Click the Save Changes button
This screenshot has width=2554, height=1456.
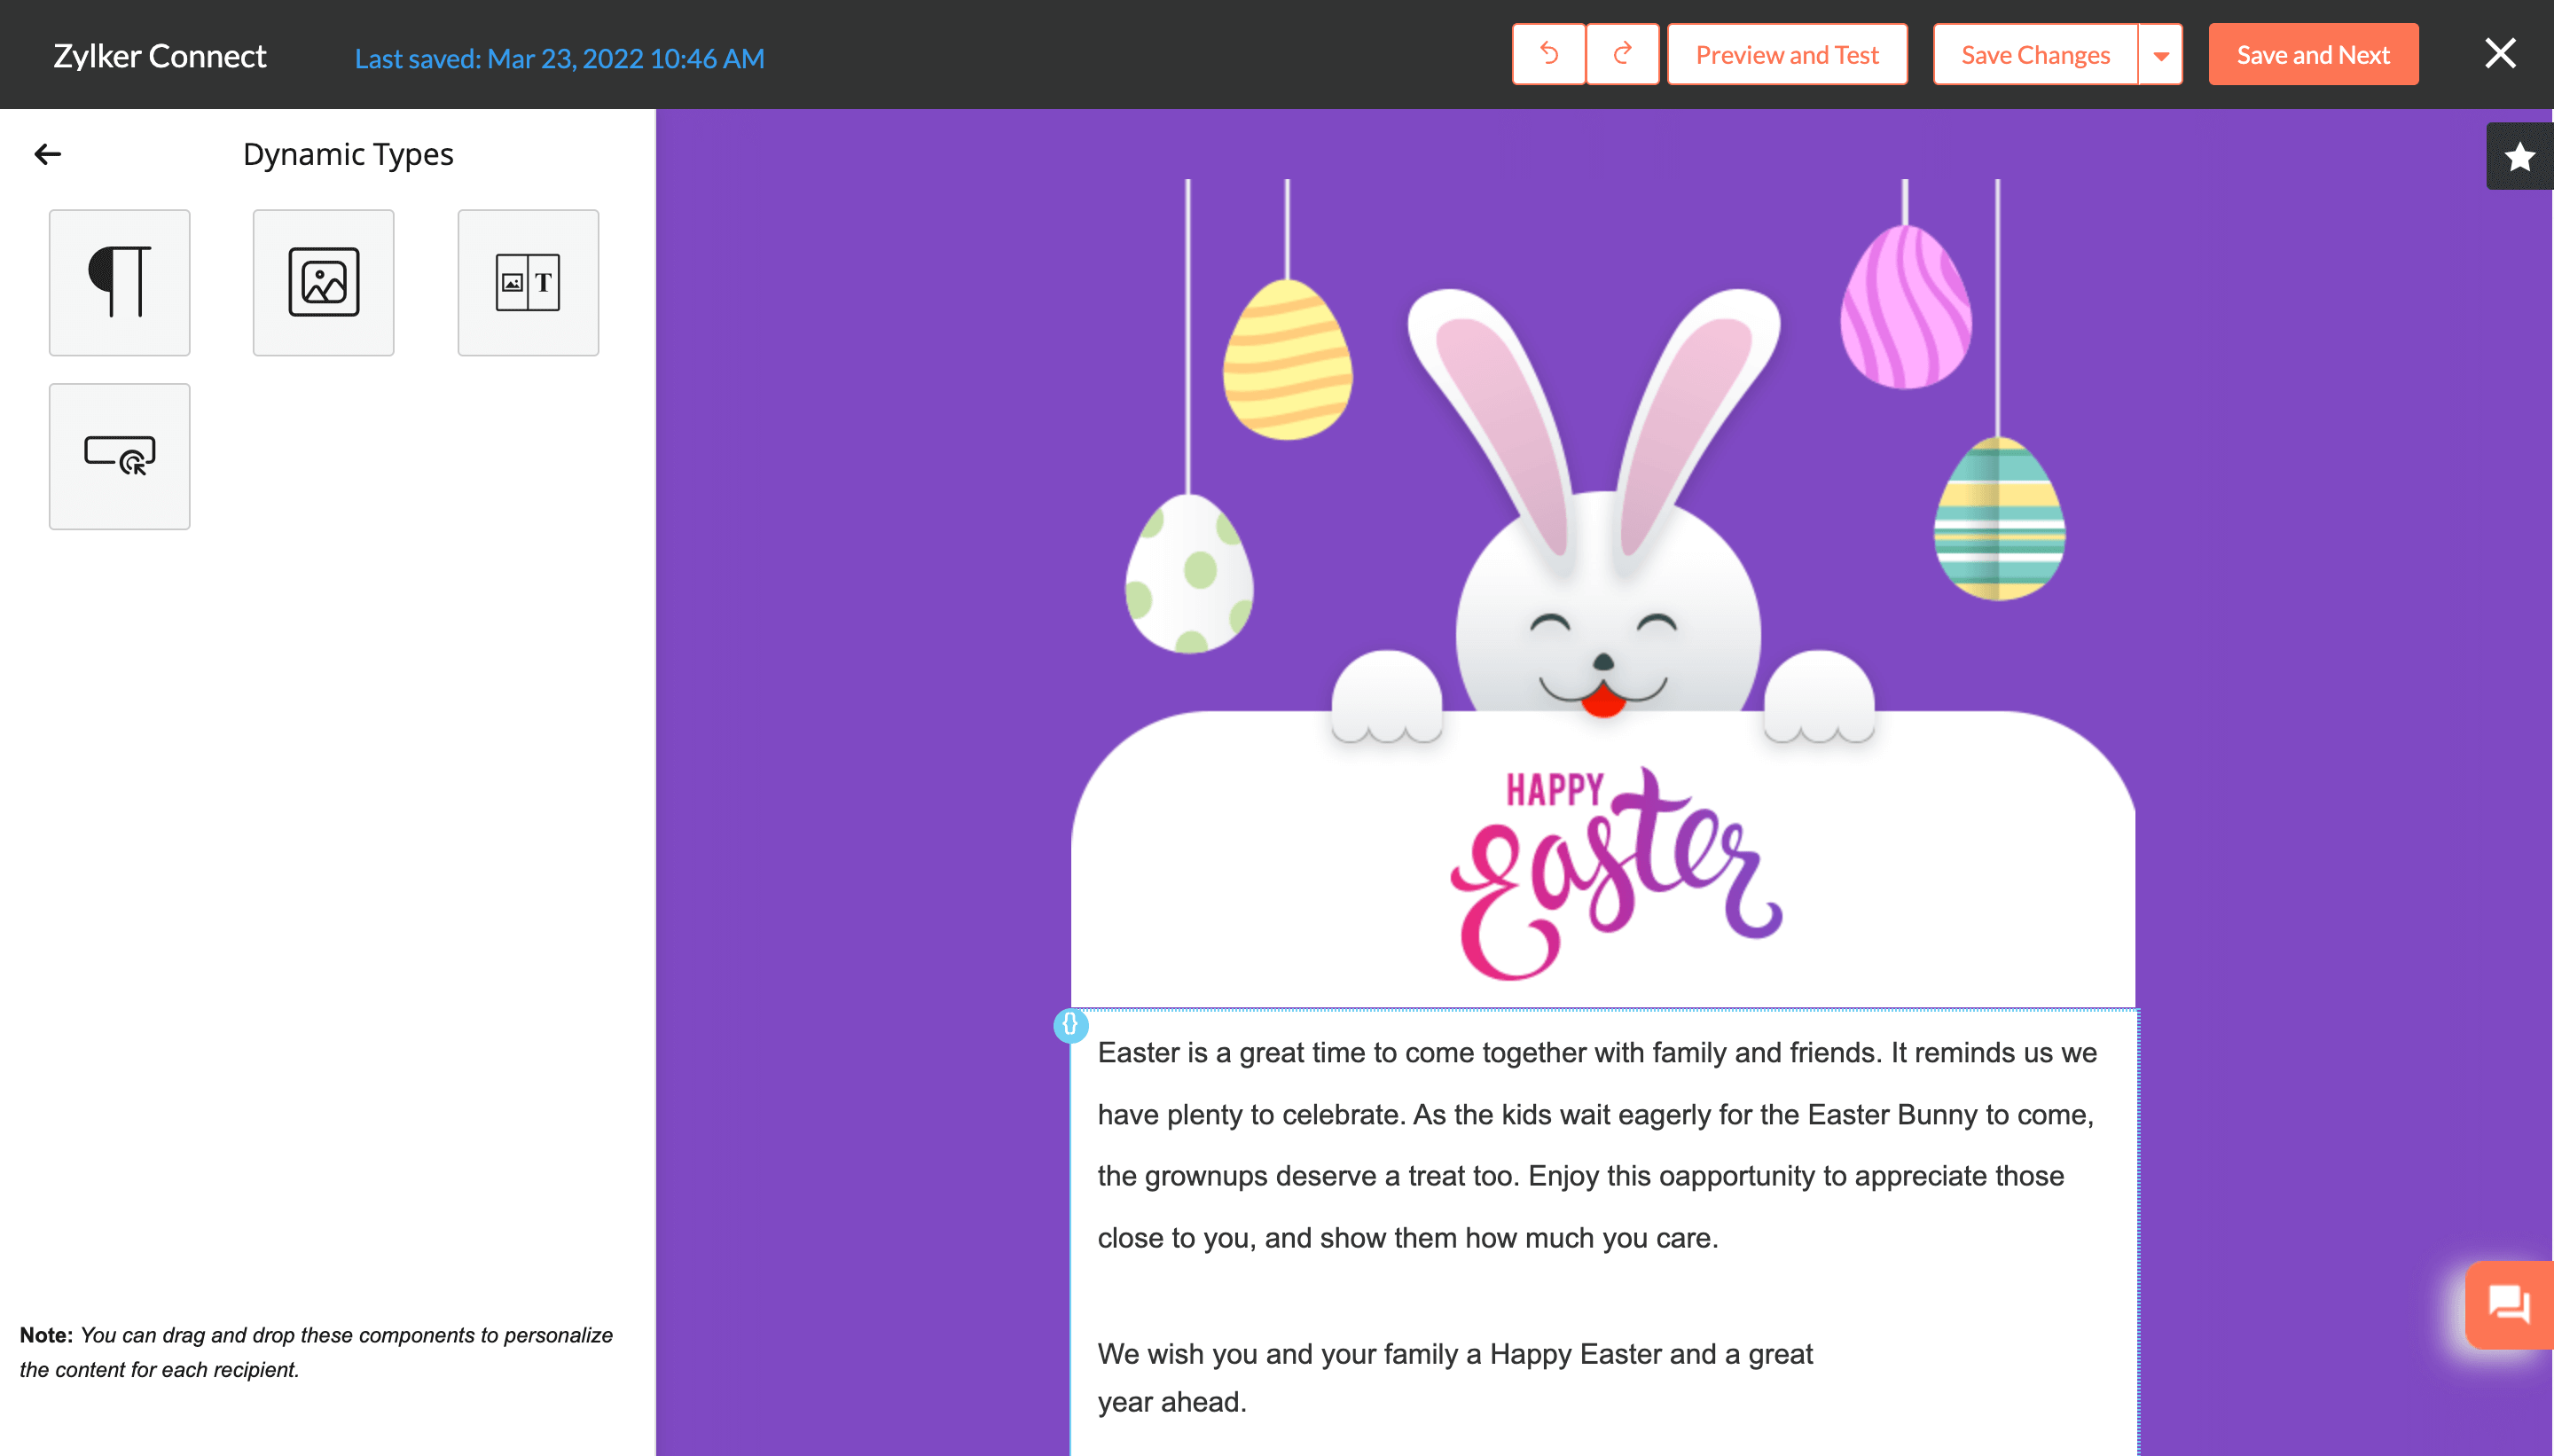point(2035,55)
